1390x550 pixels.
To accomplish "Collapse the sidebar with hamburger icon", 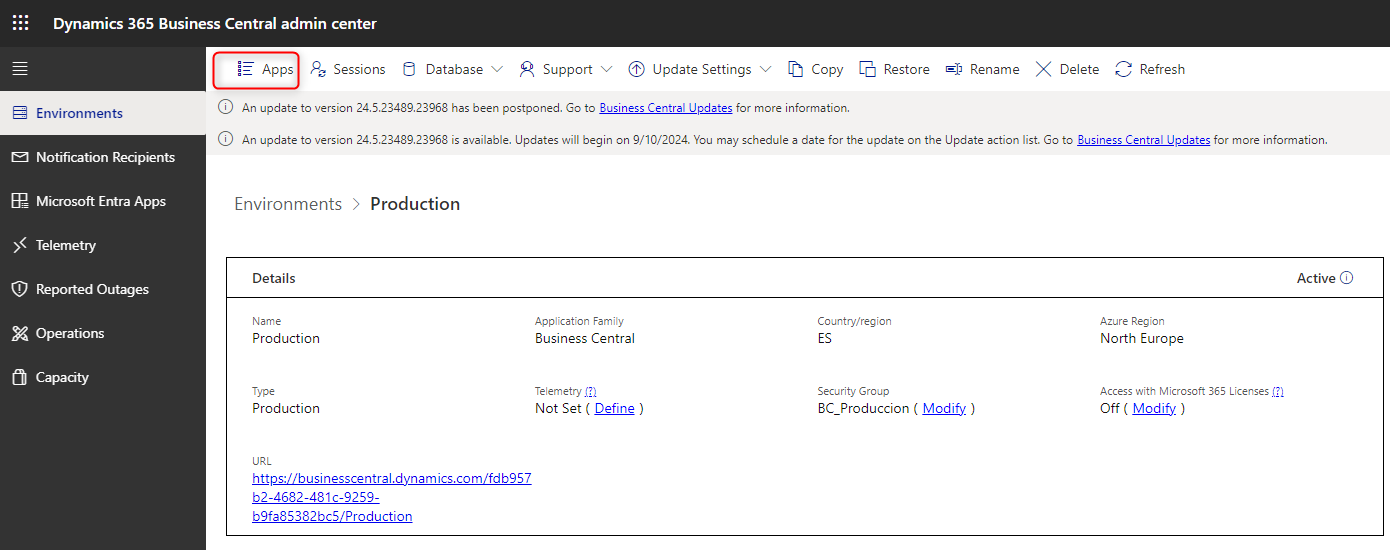I will point(20,69).
